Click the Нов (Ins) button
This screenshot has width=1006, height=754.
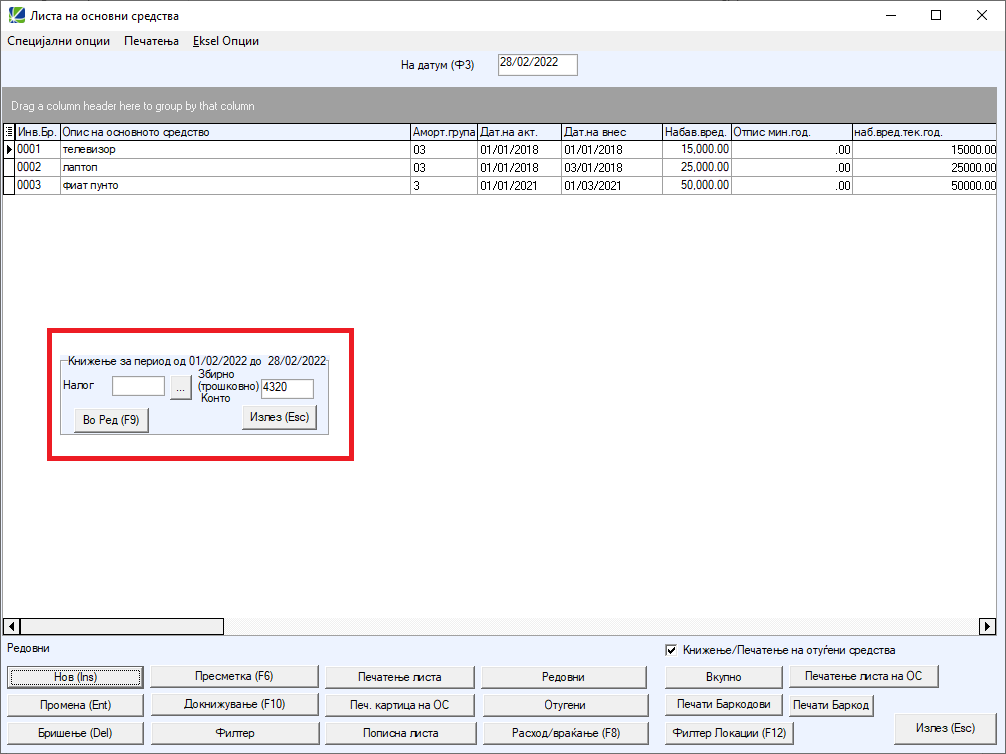(76, 677)
